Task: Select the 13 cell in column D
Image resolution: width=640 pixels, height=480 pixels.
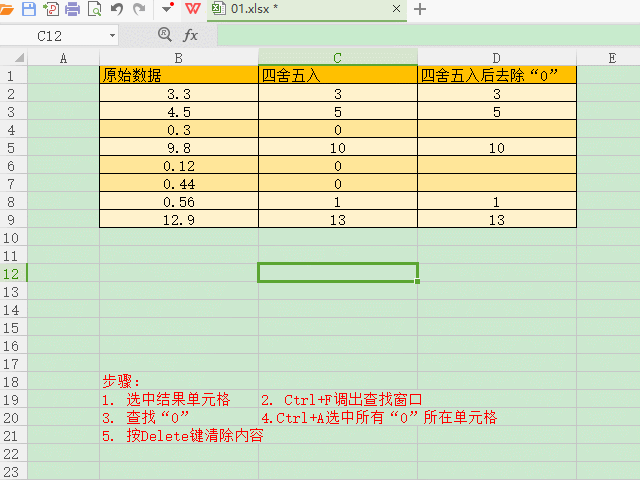Action: tap(497, 219)
